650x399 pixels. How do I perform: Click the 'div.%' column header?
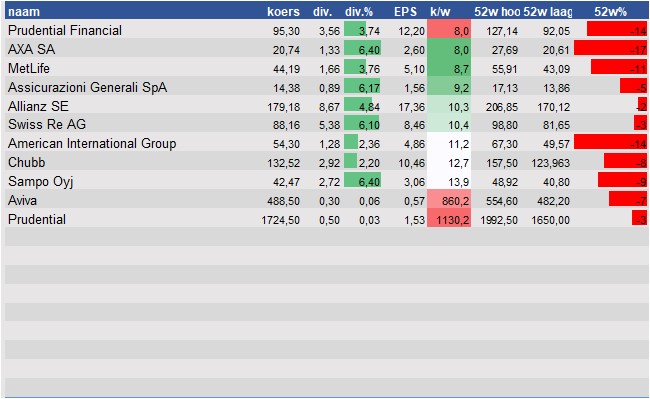(x=359, y=12)
